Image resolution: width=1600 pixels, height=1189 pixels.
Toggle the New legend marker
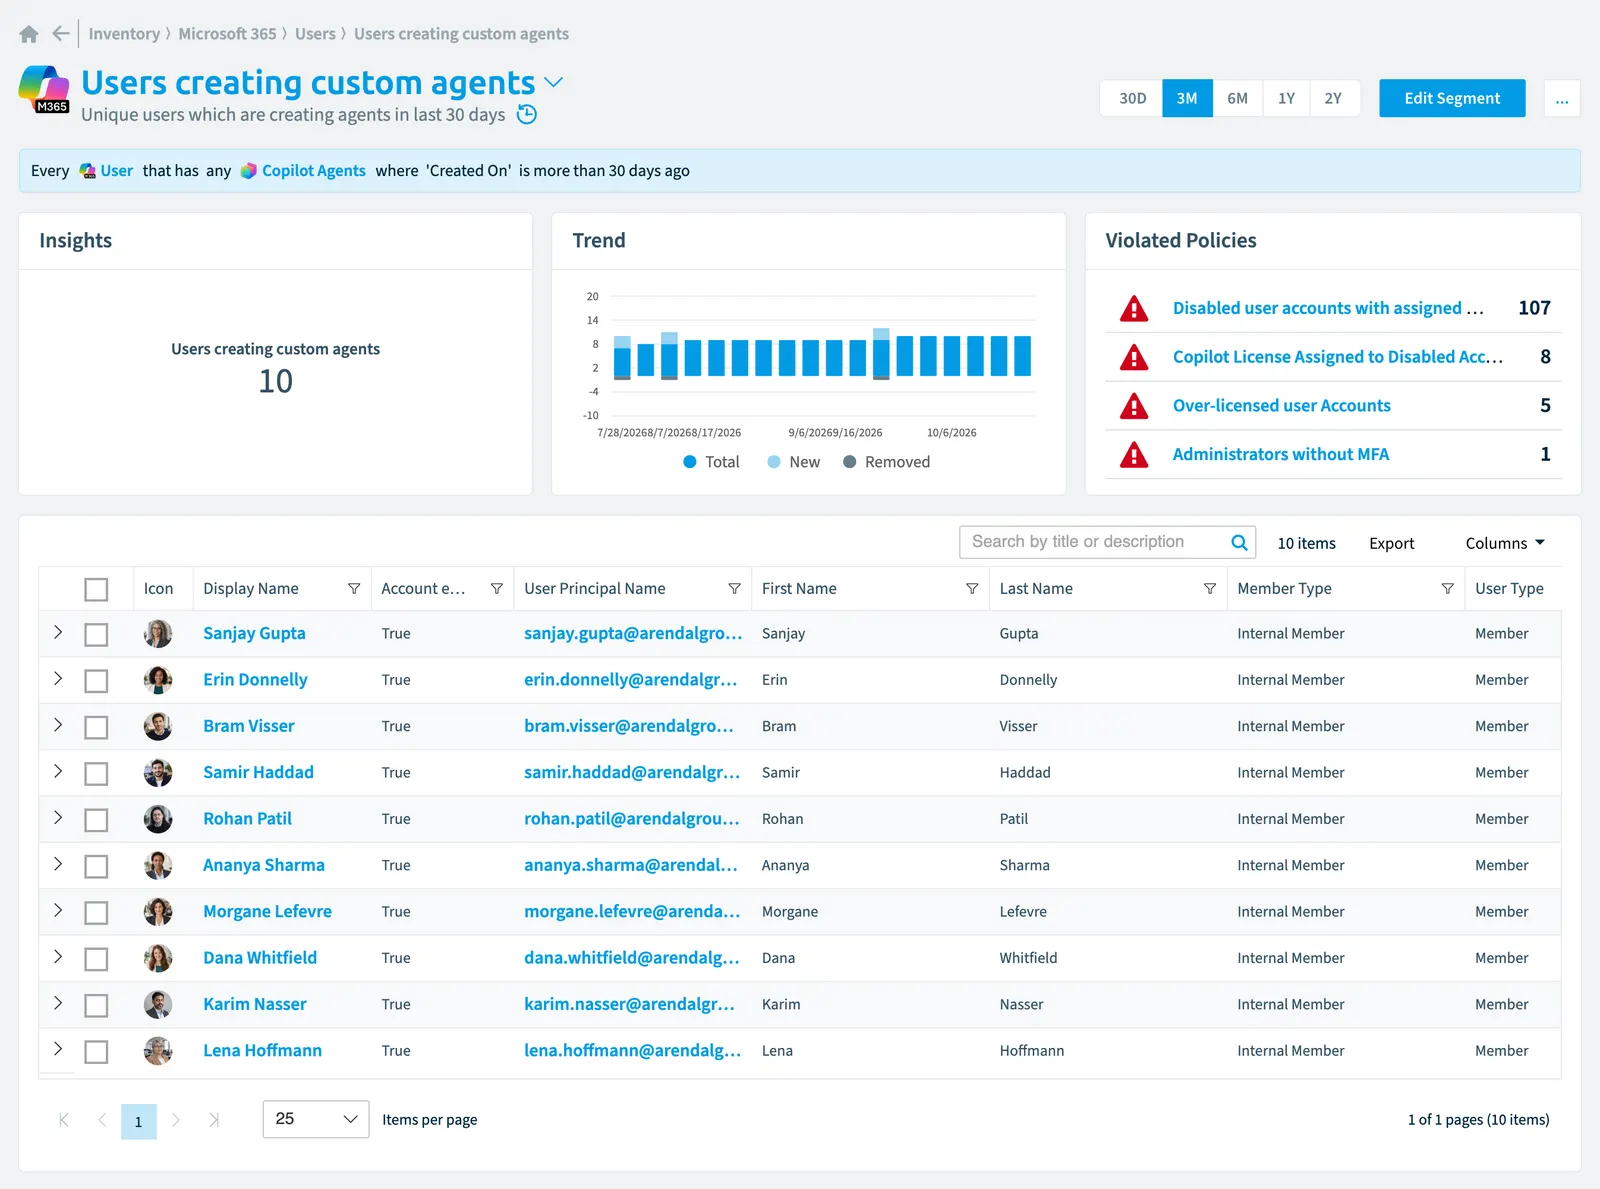coord(774,462)
